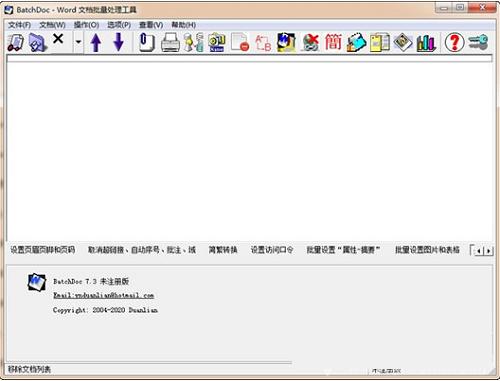Switch to 取消超链接、自动序号 tab
Screen dimensions: 500x381
pyautogui.click(x=142, y=250)
